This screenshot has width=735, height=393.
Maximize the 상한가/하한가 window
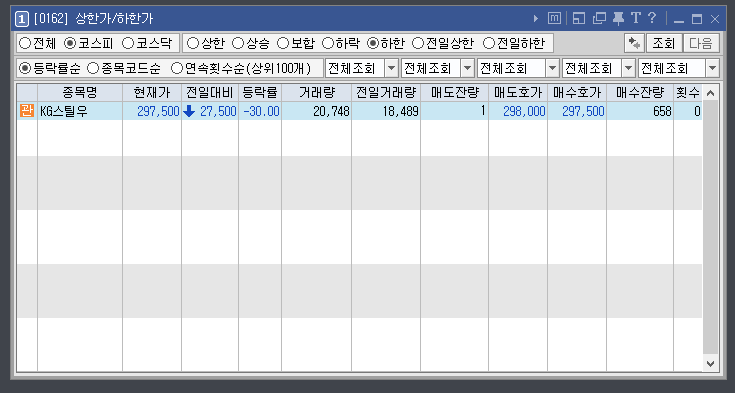click(x=697, y=19)
